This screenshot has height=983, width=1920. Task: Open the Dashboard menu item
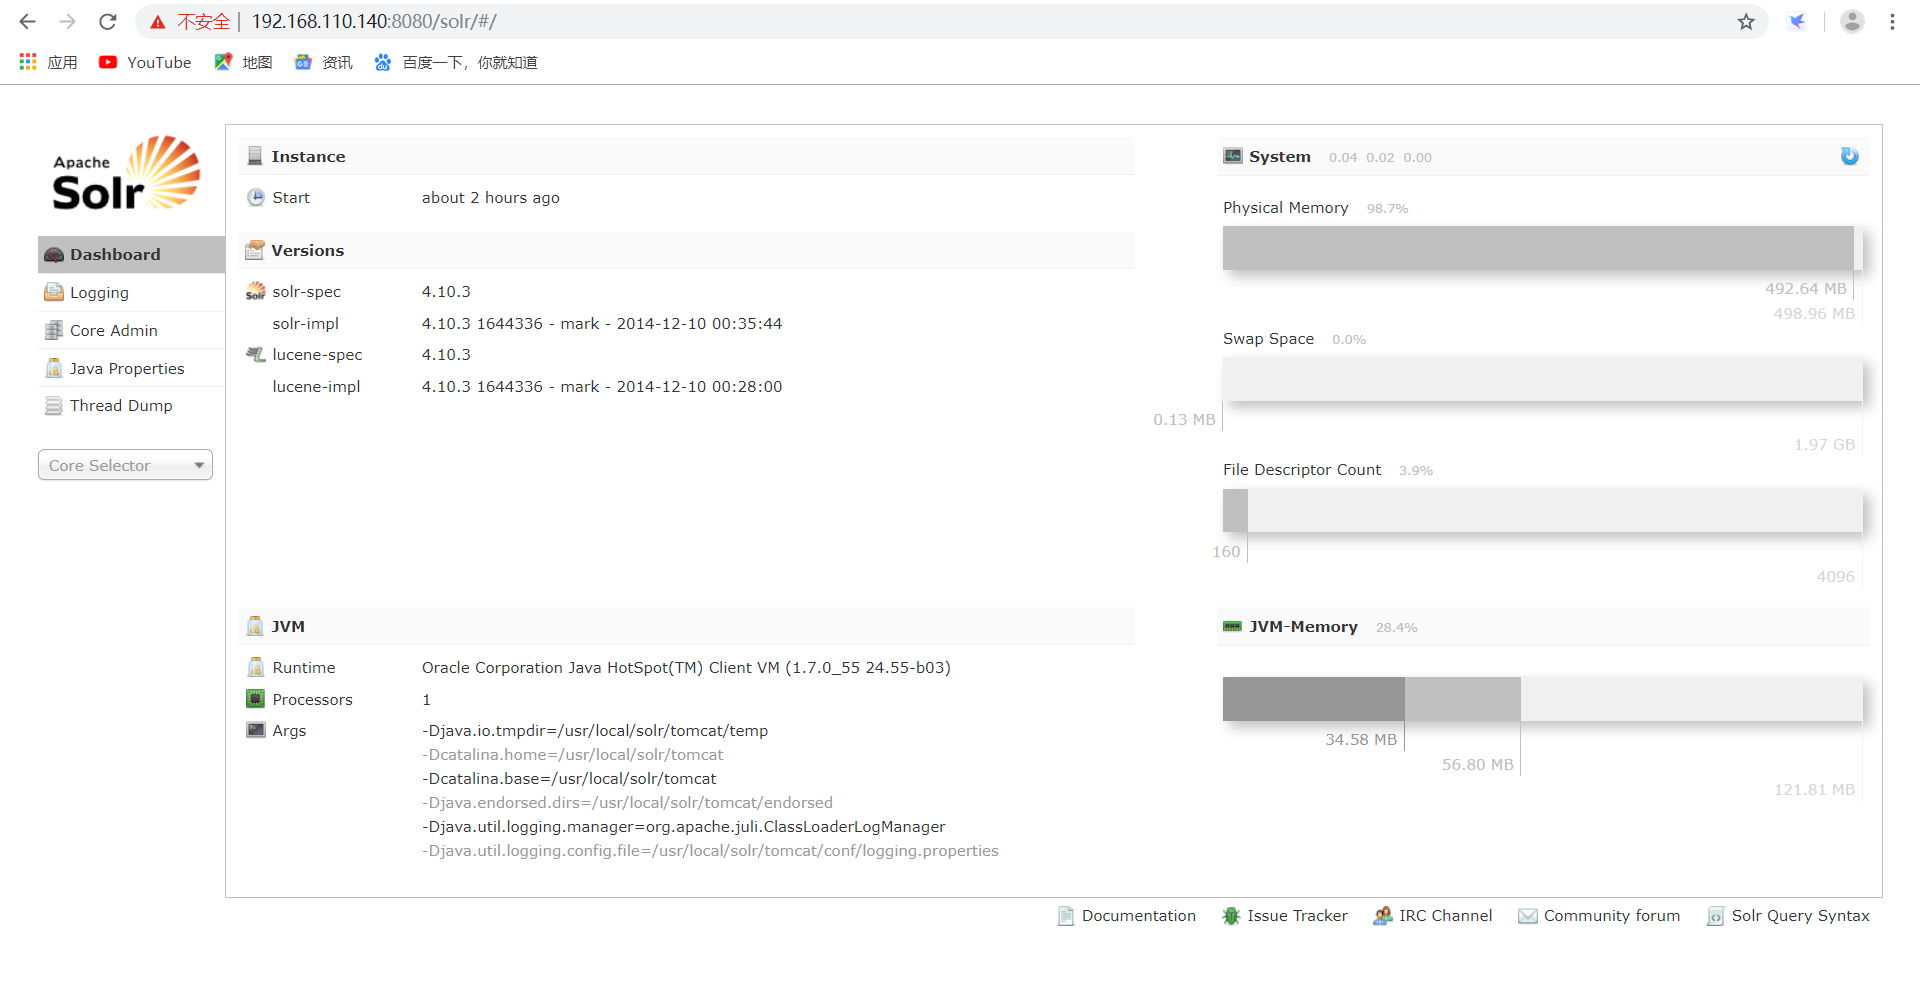point(131,254)
